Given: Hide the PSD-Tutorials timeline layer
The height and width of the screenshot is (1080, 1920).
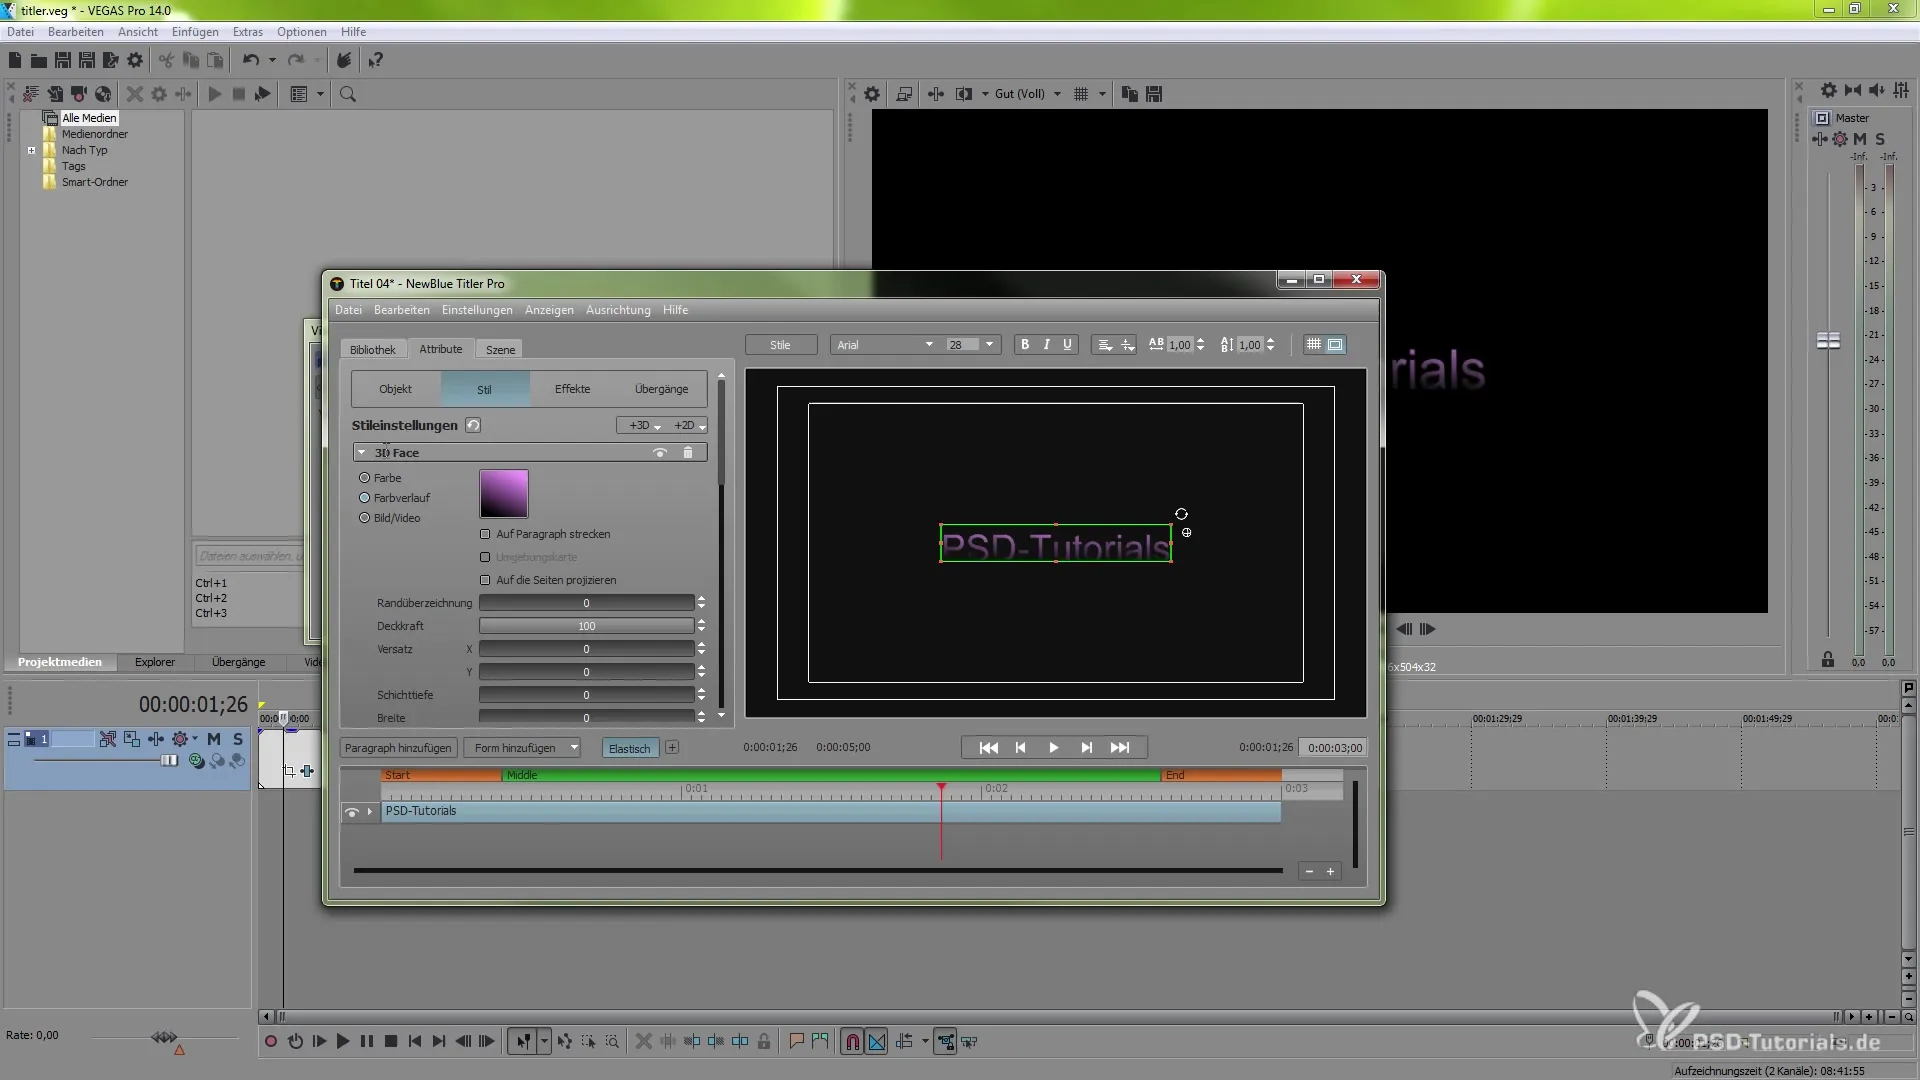Looking at the screenshot, I should pyautogui.click(x=352, y=812).
